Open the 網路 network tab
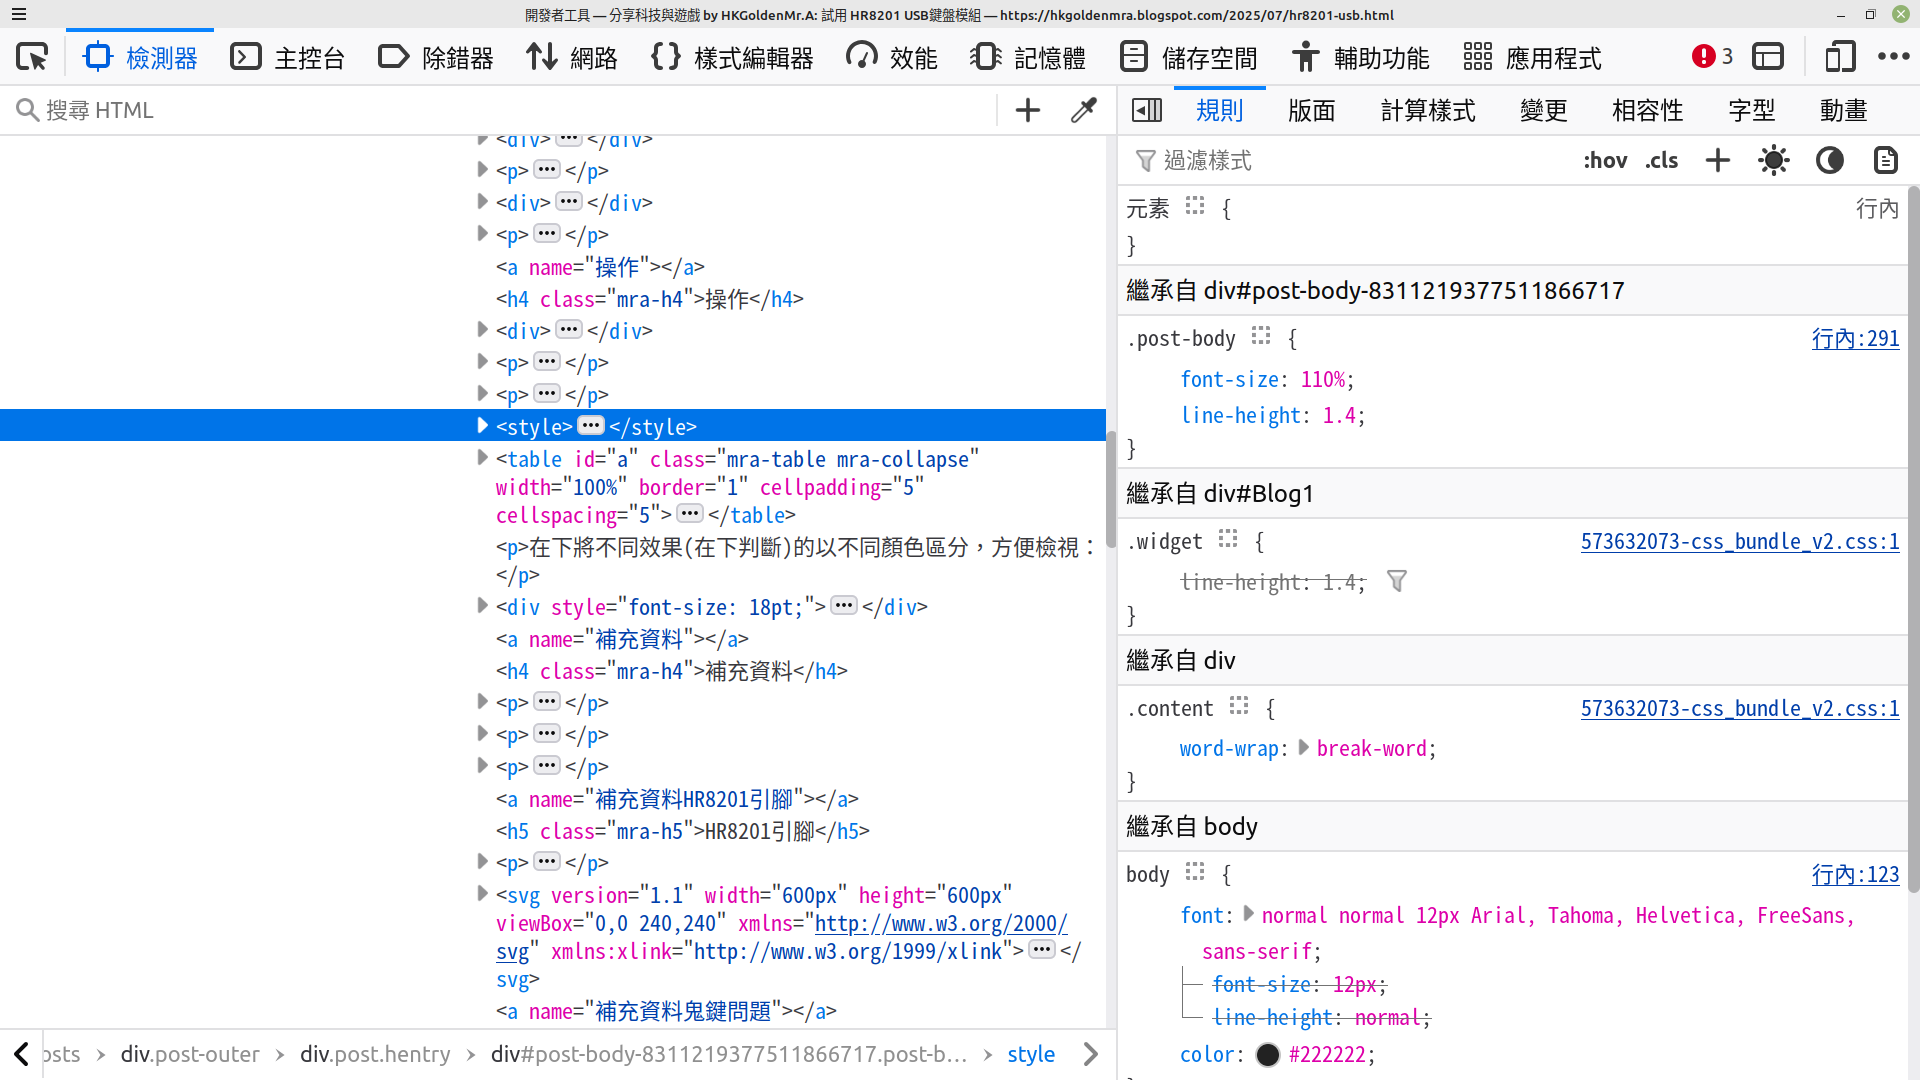The image size is (1920, 1080). point(572,57)
